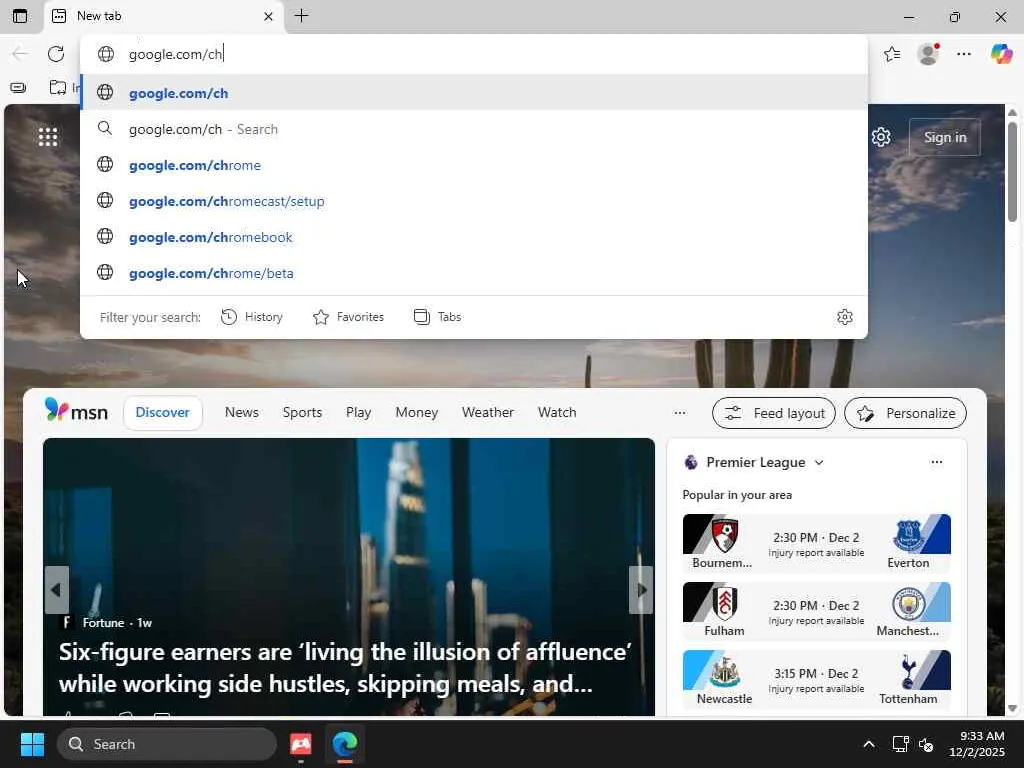This screenshot has height=768, width=1024.
Task: Click the scrollbar down arrow
Action: [1012, 708]
